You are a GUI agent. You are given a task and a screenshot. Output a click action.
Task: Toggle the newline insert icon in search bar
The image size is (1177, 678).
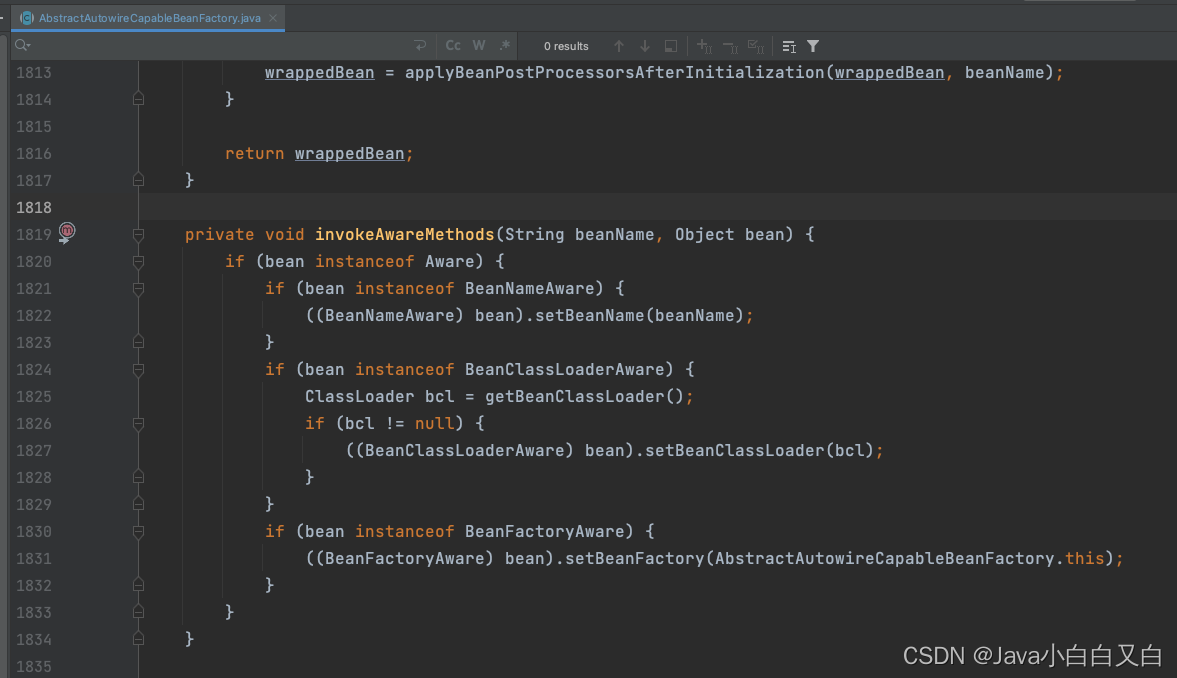(419, 45)
